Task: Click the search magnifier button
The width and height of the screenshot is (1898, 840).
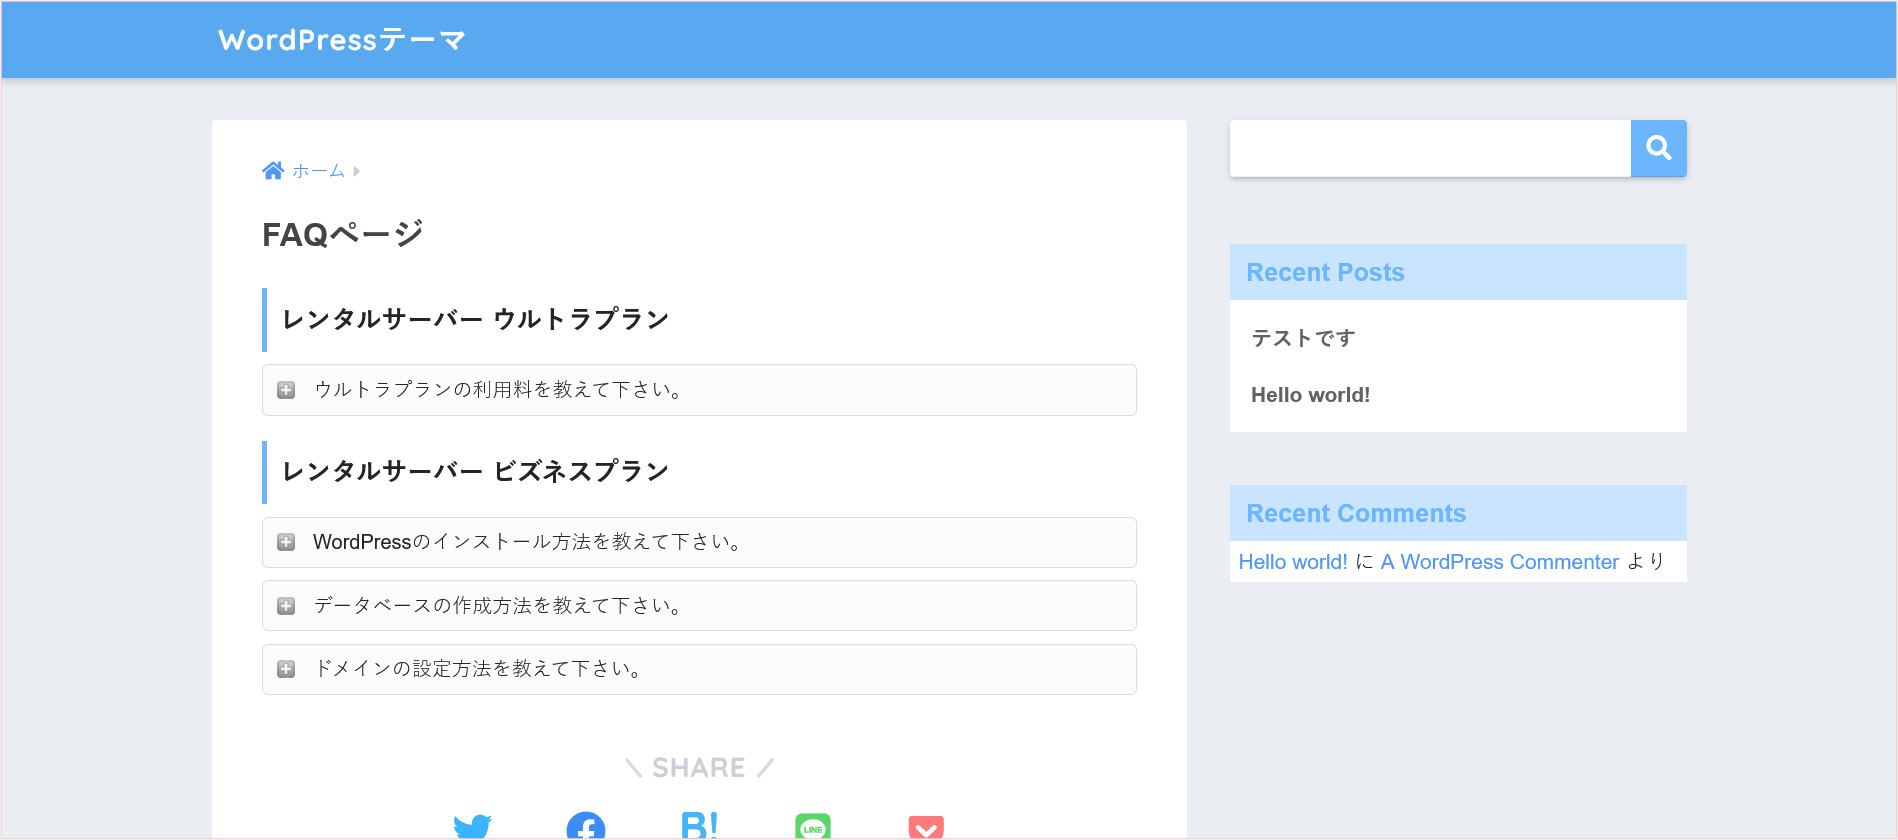Action: (x=1658, y=148)
